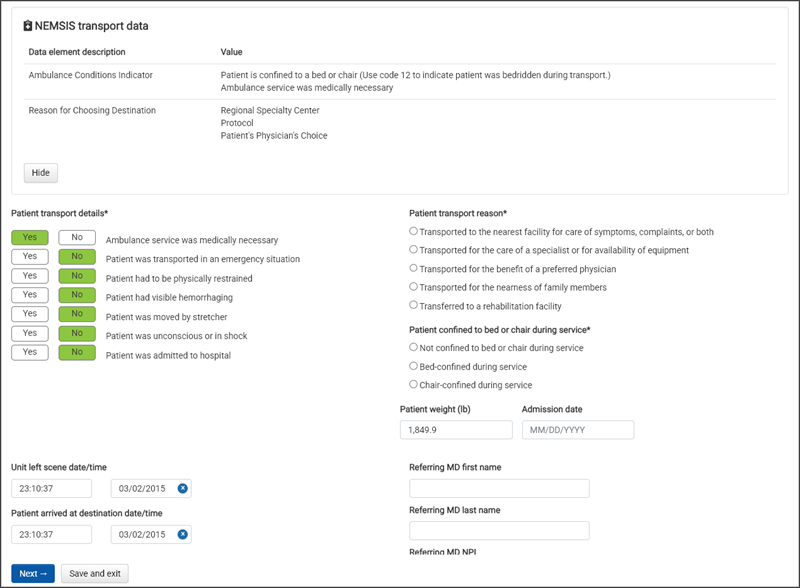
Task: Choose transferred to a rehabilitation facility
Action: pos(414,305)
